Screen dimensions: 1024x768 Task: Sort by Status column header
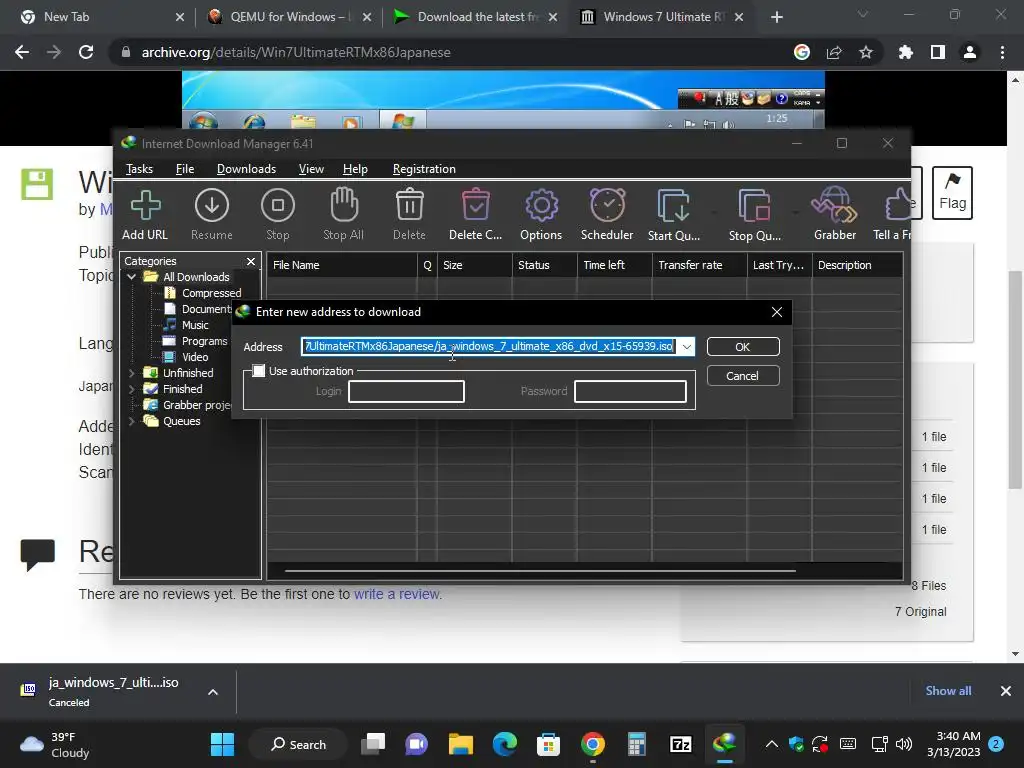[545, 265]
